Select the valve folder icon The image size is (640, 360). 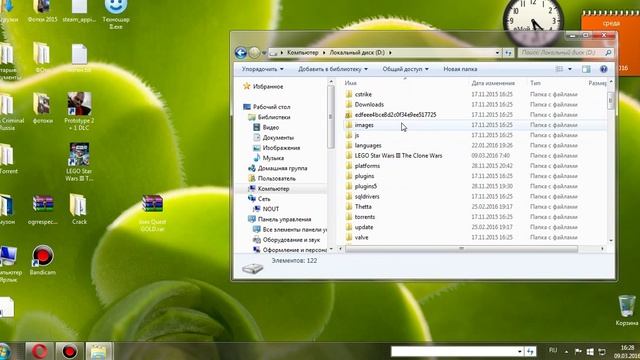pyautogui.click(x=349, y=237)
